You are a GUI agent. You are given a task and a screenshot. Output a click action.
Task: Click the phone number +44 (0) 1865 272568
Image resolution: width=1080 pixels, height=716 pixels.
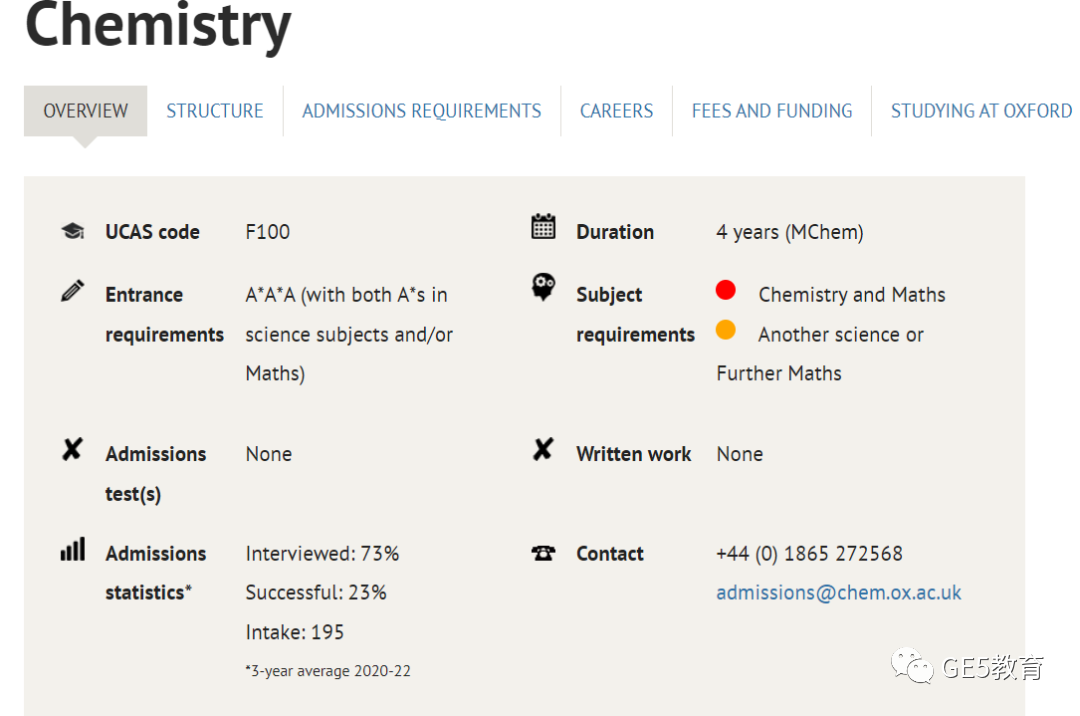(809, 554)
